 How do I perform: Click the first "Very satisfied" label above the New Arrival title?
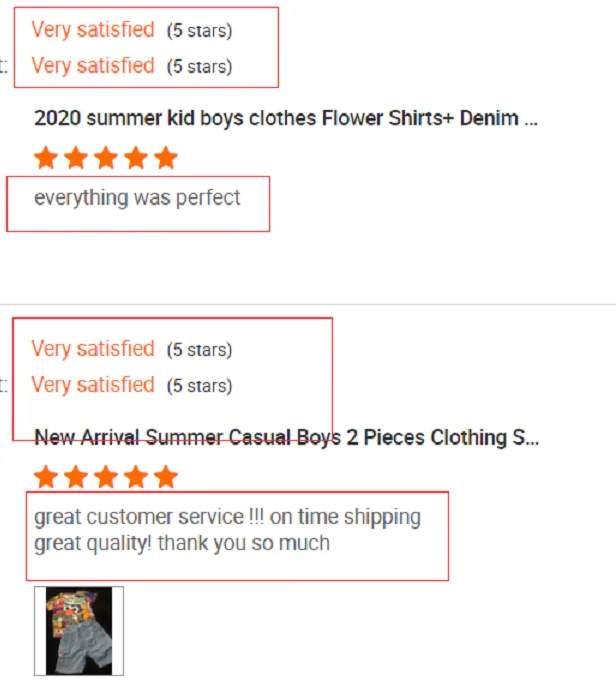click(93, 349)
